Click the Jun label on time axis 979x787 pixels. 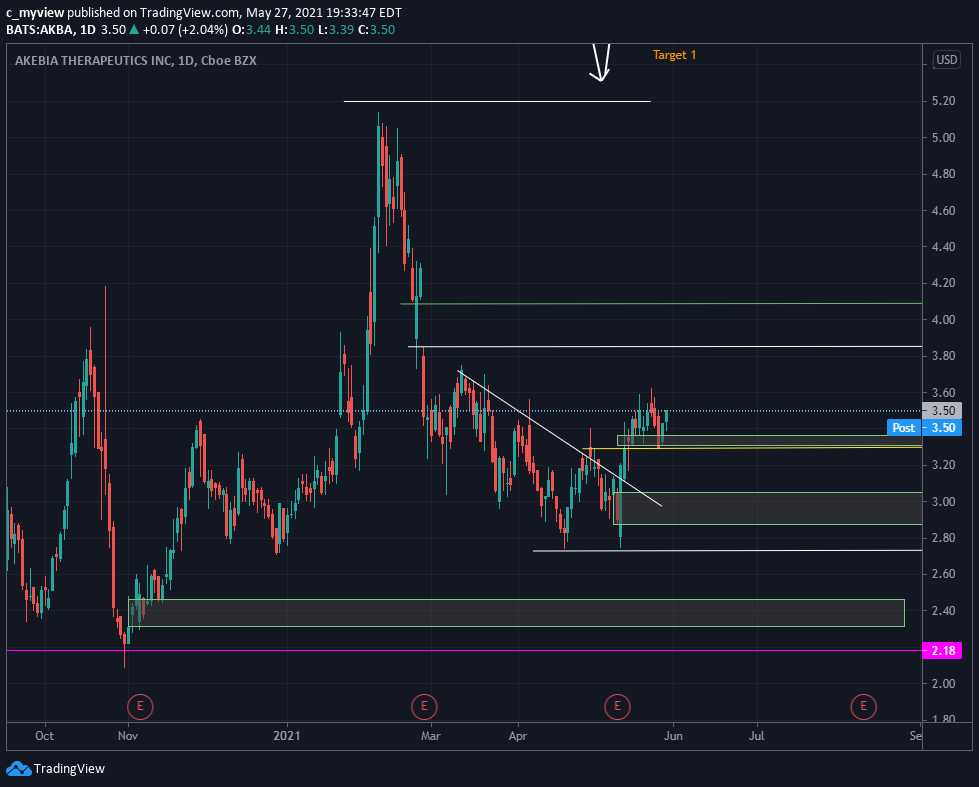click(x=673, y=736)
